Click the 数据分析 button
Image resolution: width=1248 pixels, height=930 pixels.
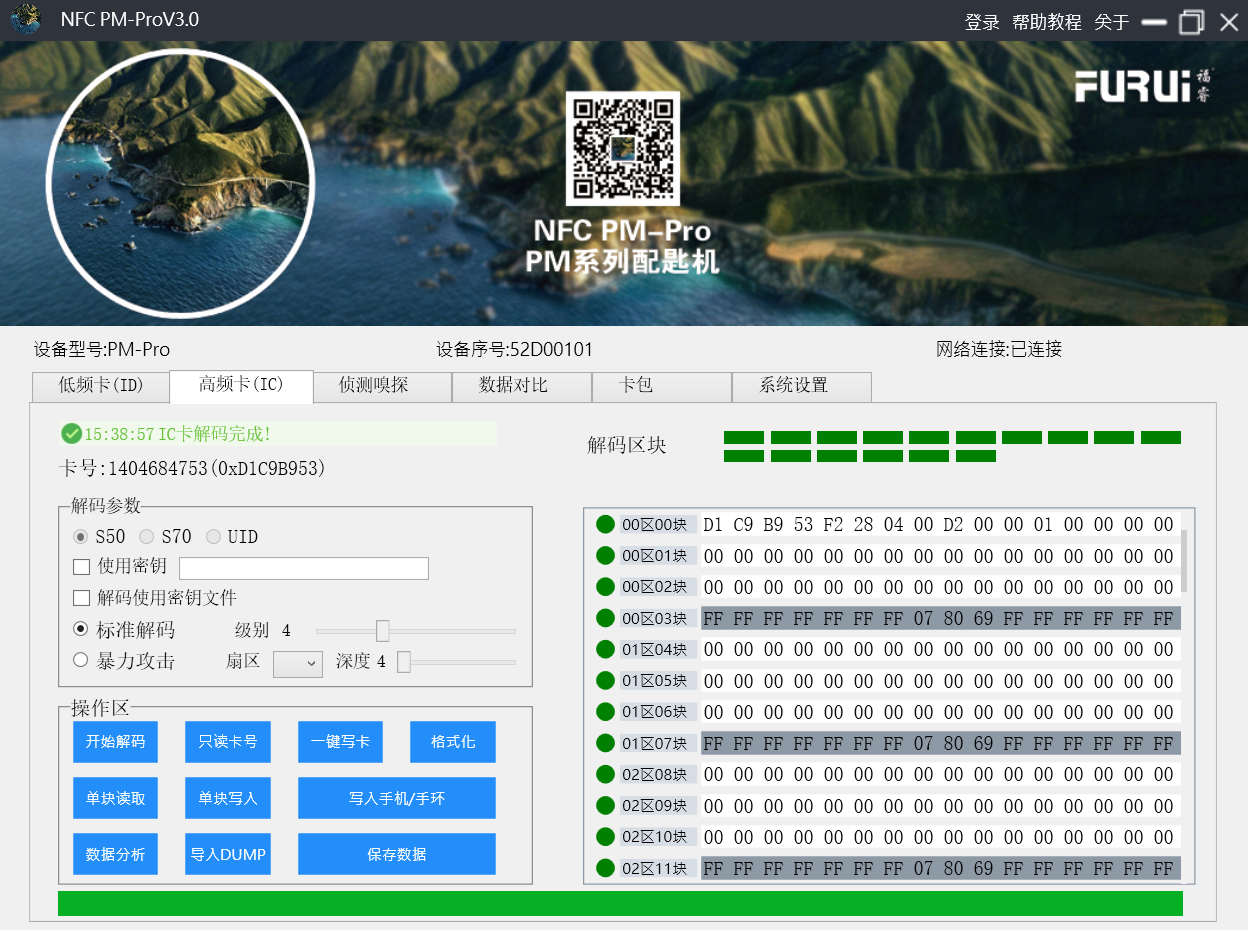coord(116,854)
